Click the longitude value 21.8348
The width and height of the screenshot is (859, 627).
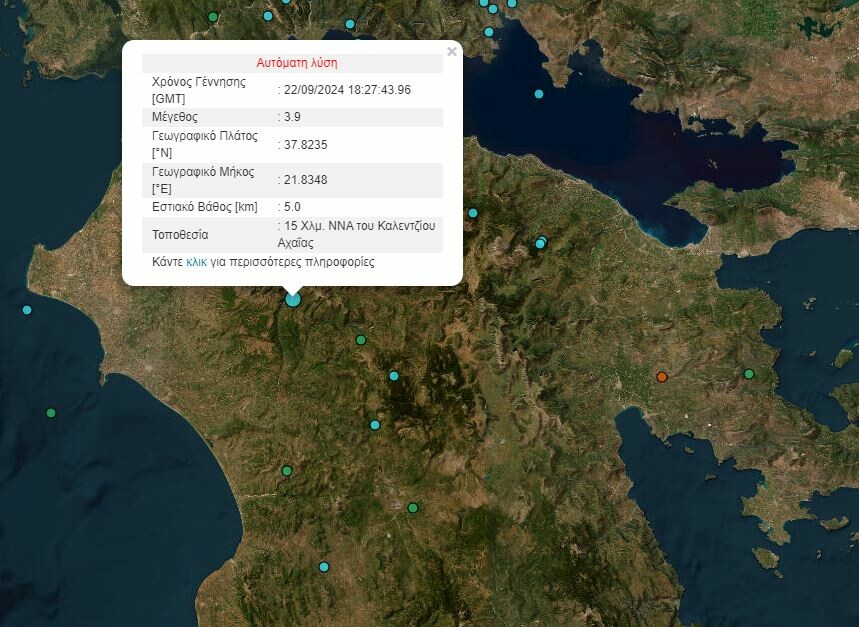(x=306, y=180)
